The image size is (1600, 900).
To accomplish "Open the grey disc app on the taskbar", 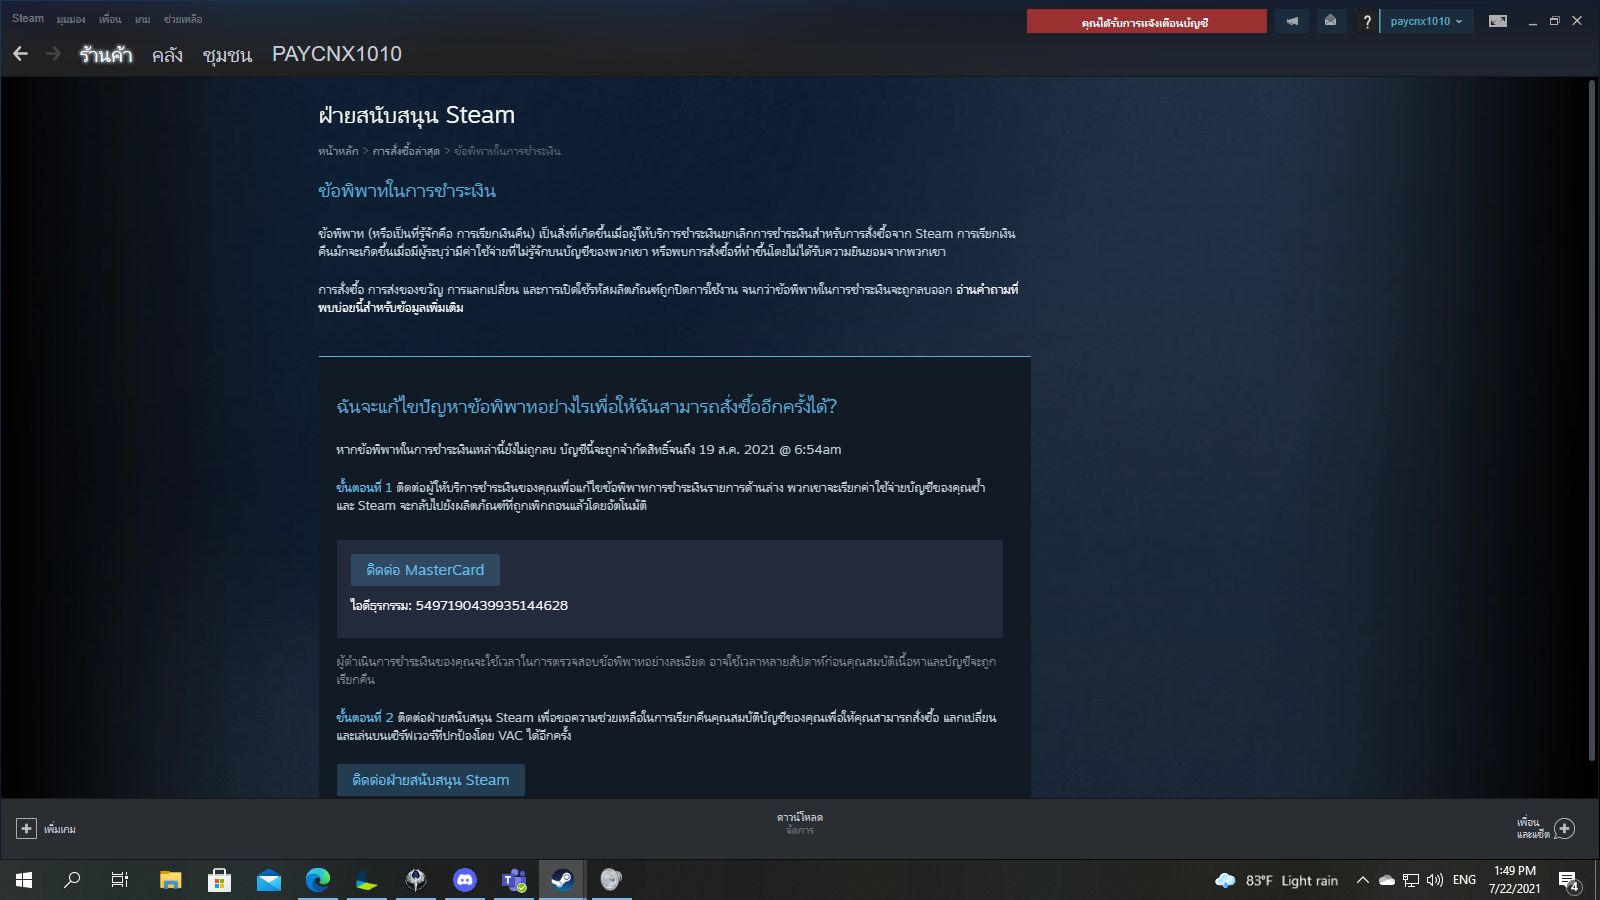I will (611, 880).
